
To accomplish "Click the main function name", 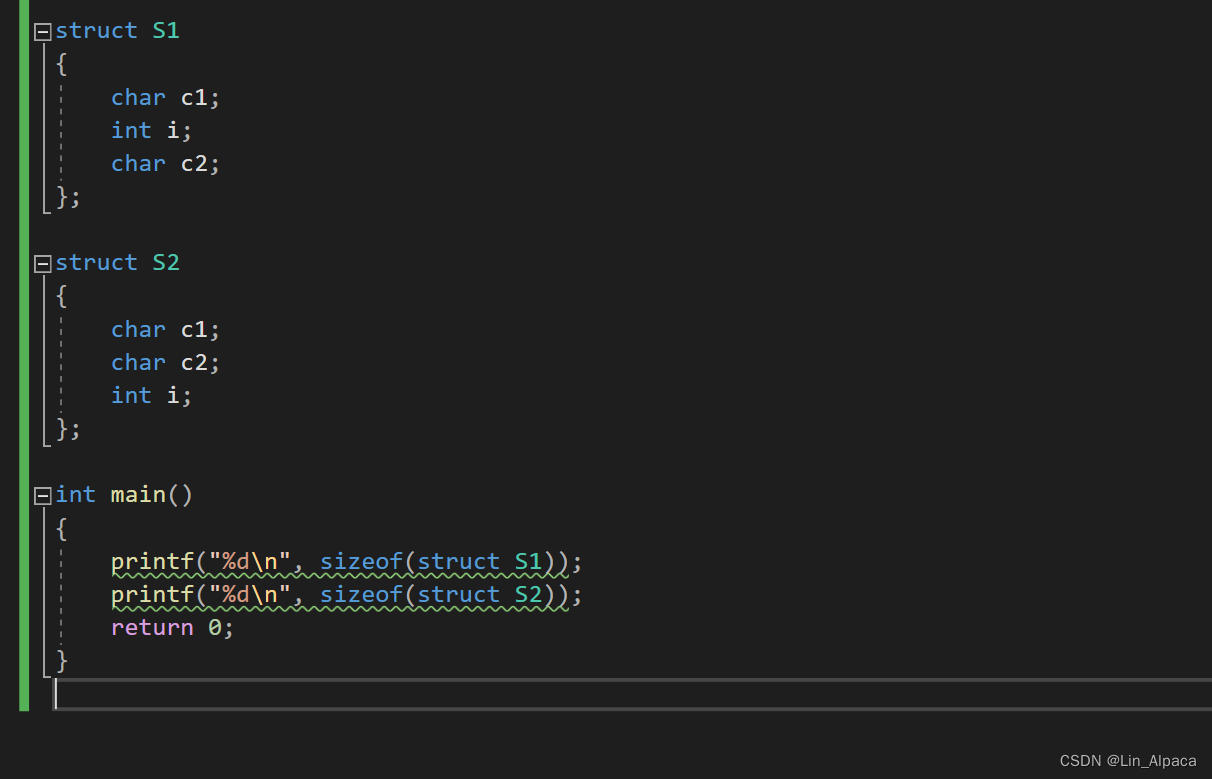I will click(138, 495).
